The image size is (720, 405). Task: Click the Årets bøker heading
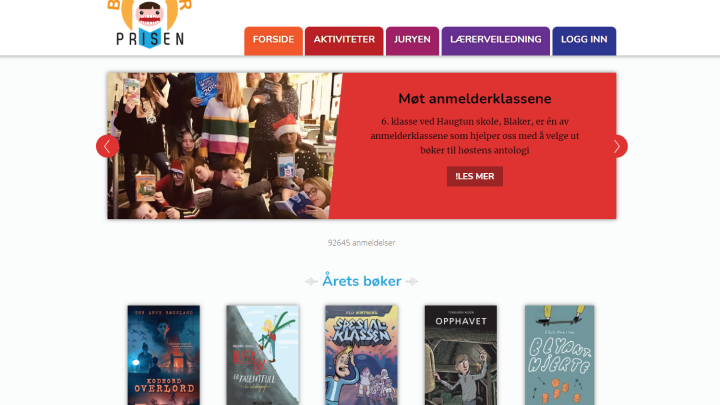[362, 281]
